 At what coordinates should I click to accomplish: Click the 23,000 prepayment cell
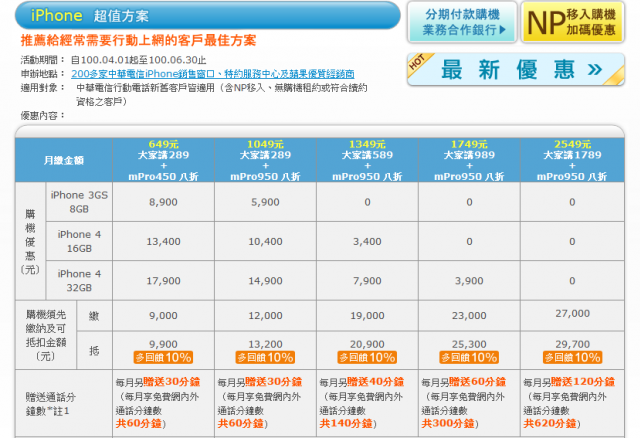tap(469, 316)
